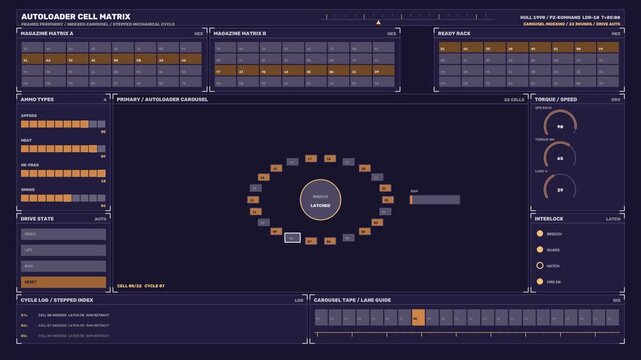The height and width of the screenshot is (360, 641).
Task: Click the LIFT drive state button
Action: (x=63, y=250)
